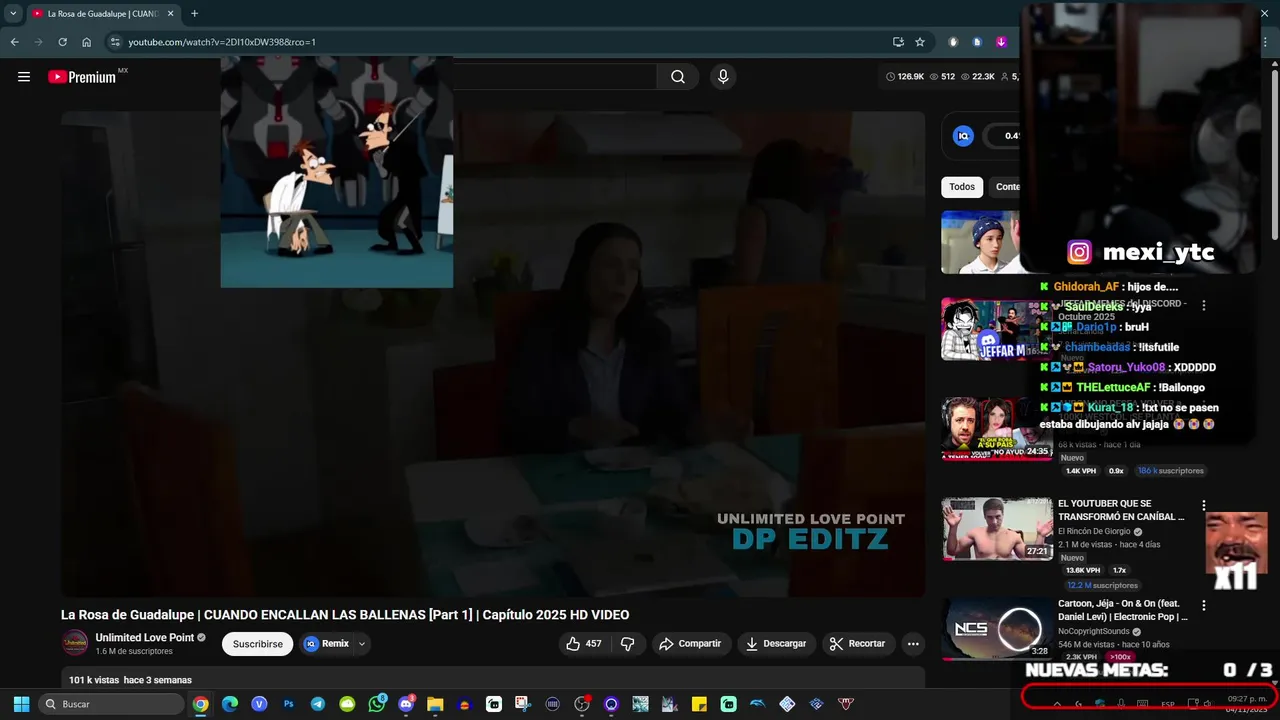The height and width of the screenshot is (720, 1280).
Task: Go to YouTube Premium home logo
Action: [82, 77]
